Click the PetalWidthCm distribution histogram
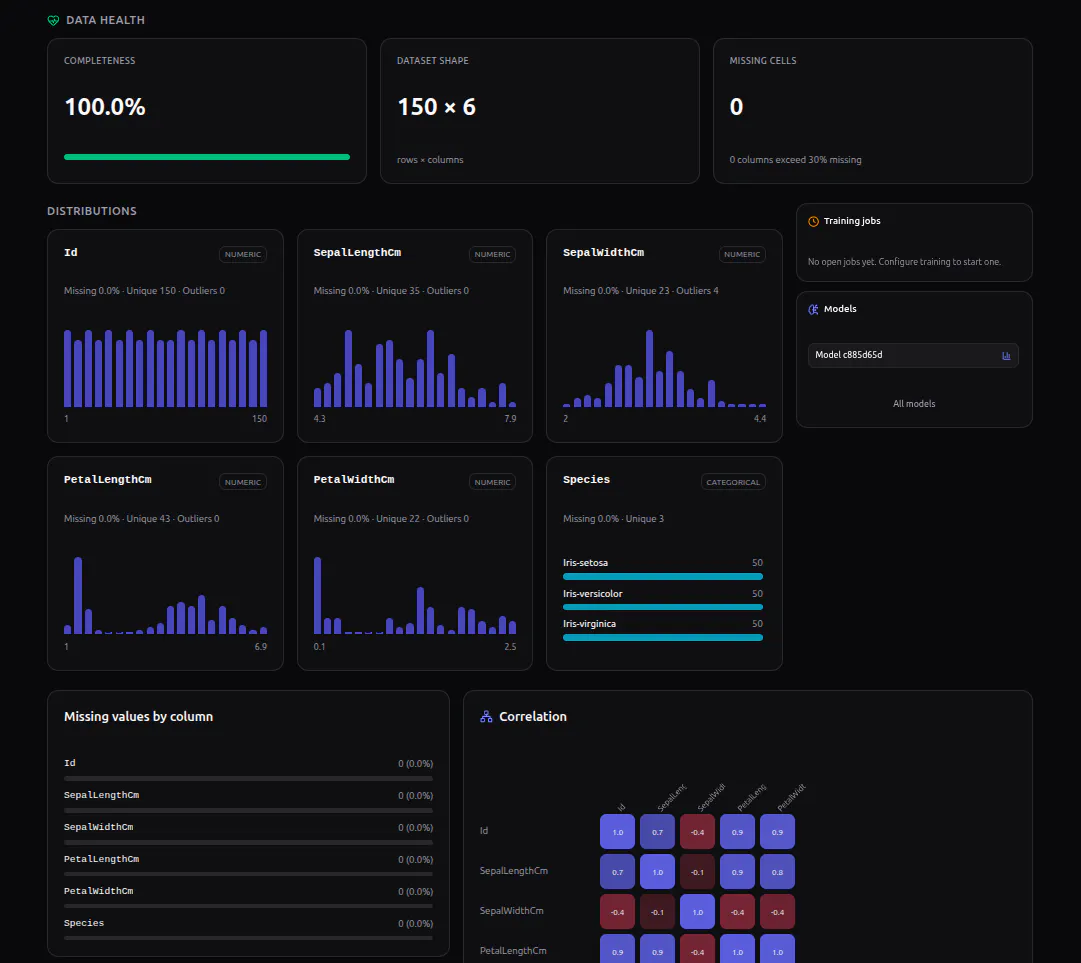 pos(415,596)
